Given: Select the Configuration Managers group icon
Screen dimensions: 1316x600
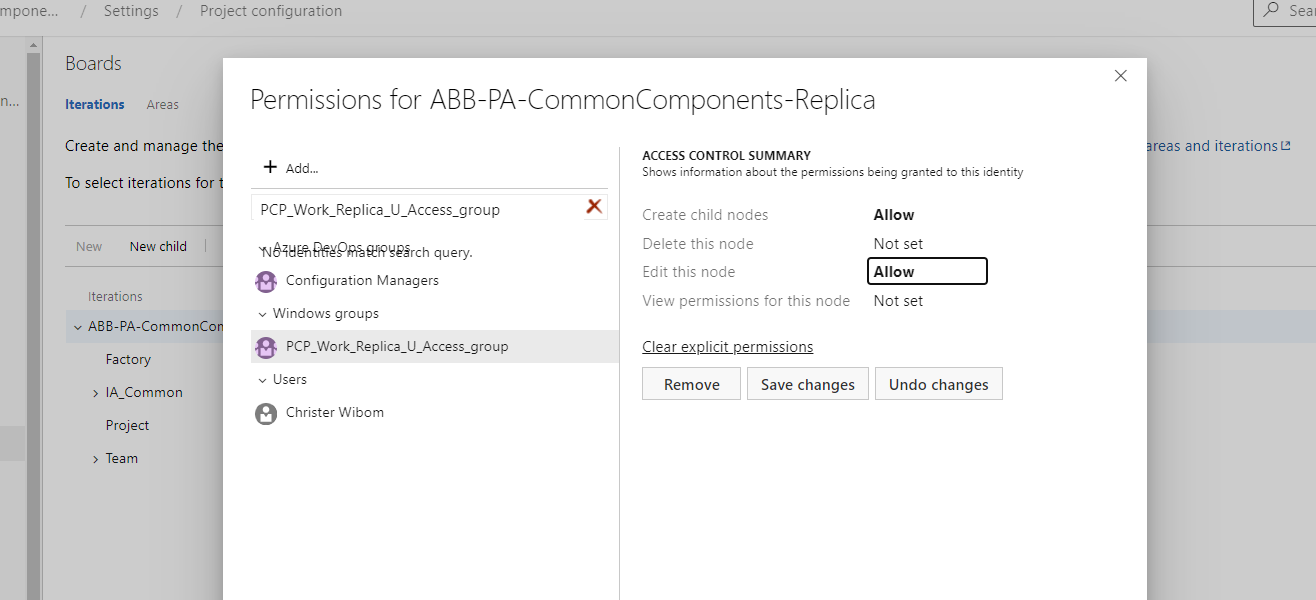Looking at the screenshot, I should 266,281.
